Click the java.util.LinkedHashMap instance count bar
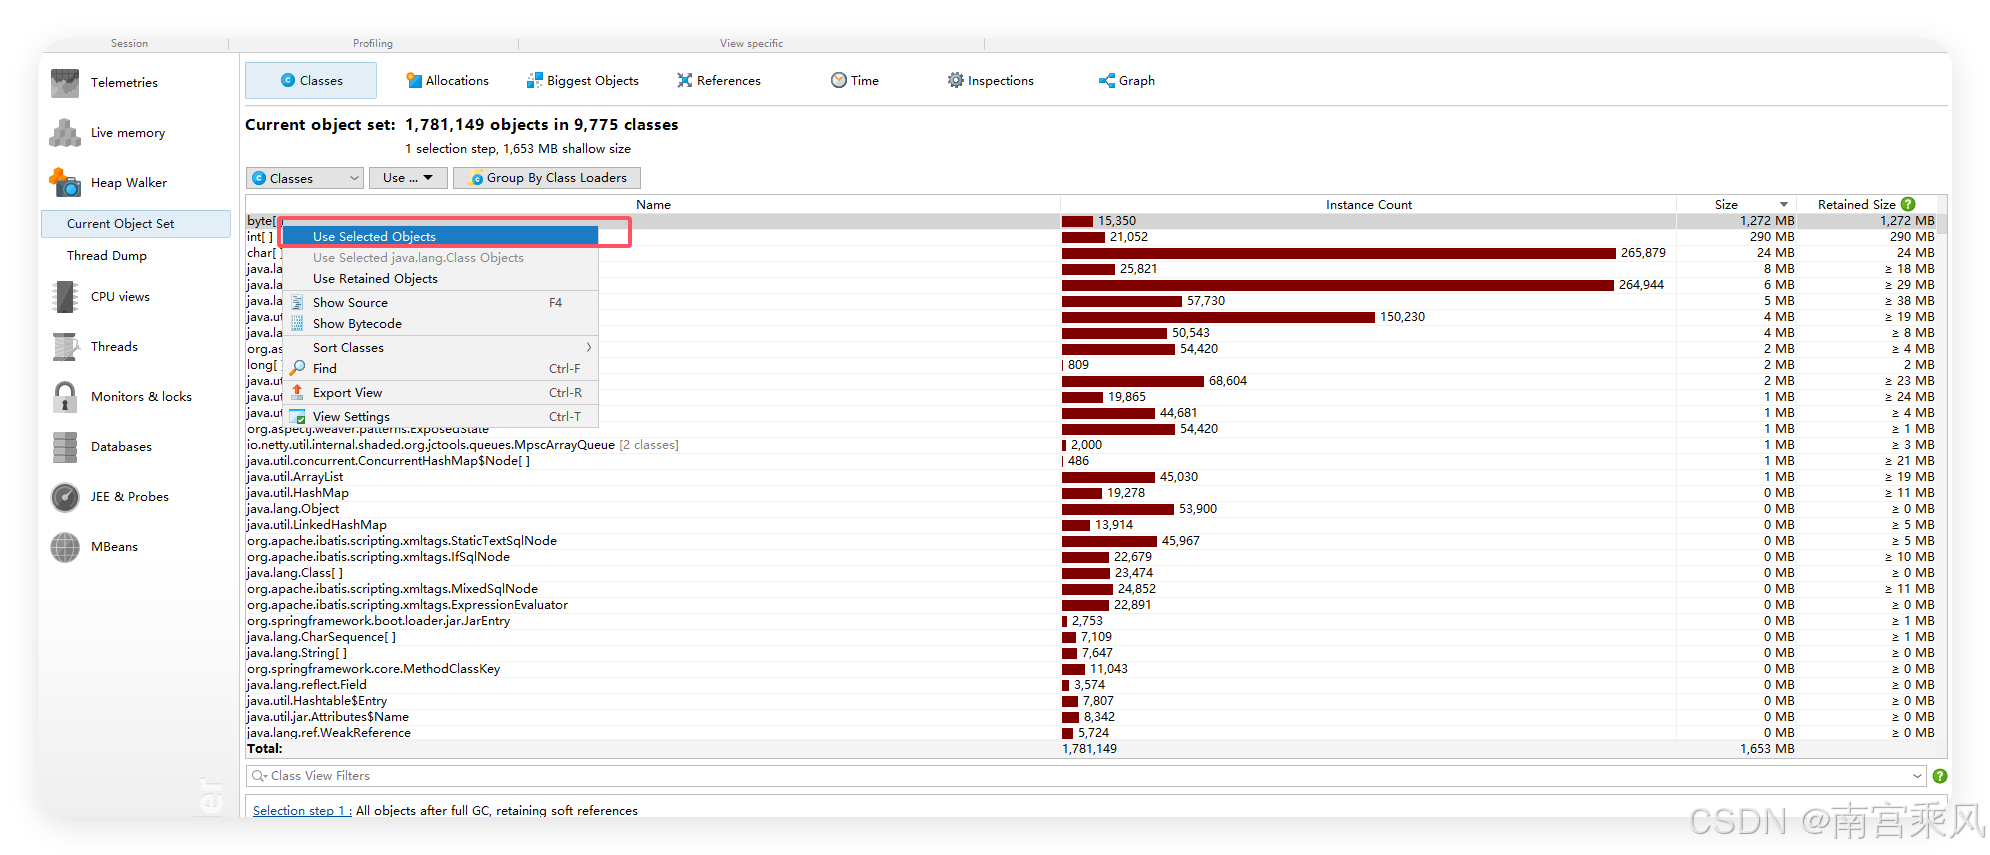This screenshot has width=1990, height=855. 1076,525
